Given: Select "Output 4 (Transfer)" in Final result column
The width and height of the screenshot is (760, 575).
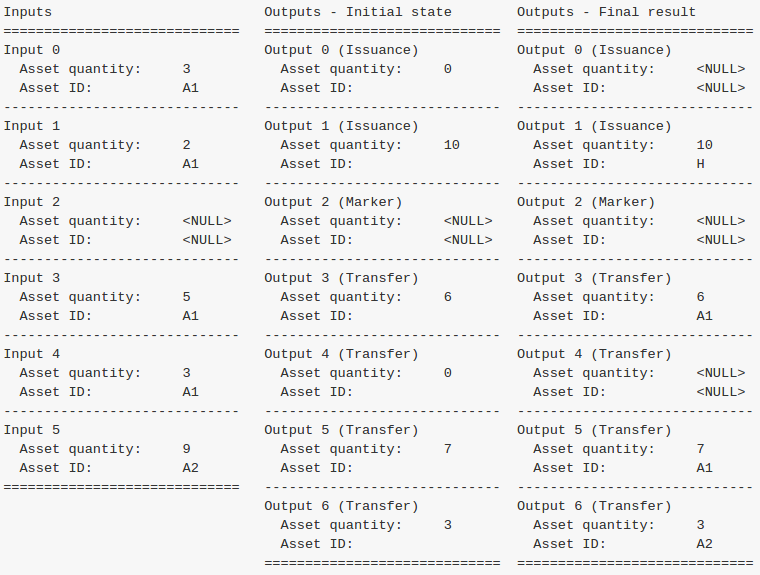Looking at the screenshot, I should (x=594, y=354).
